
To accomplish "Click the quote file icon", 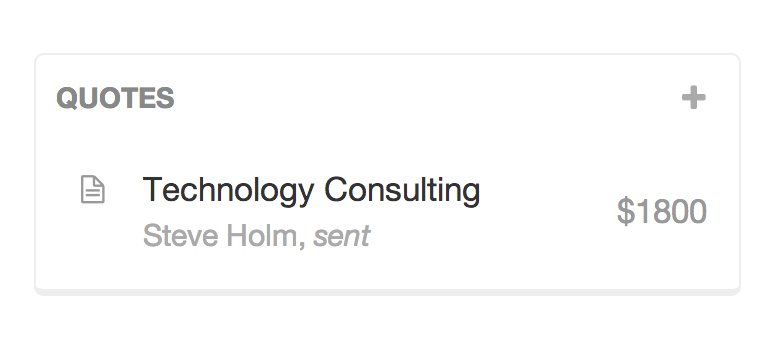I will pos(93,190).
